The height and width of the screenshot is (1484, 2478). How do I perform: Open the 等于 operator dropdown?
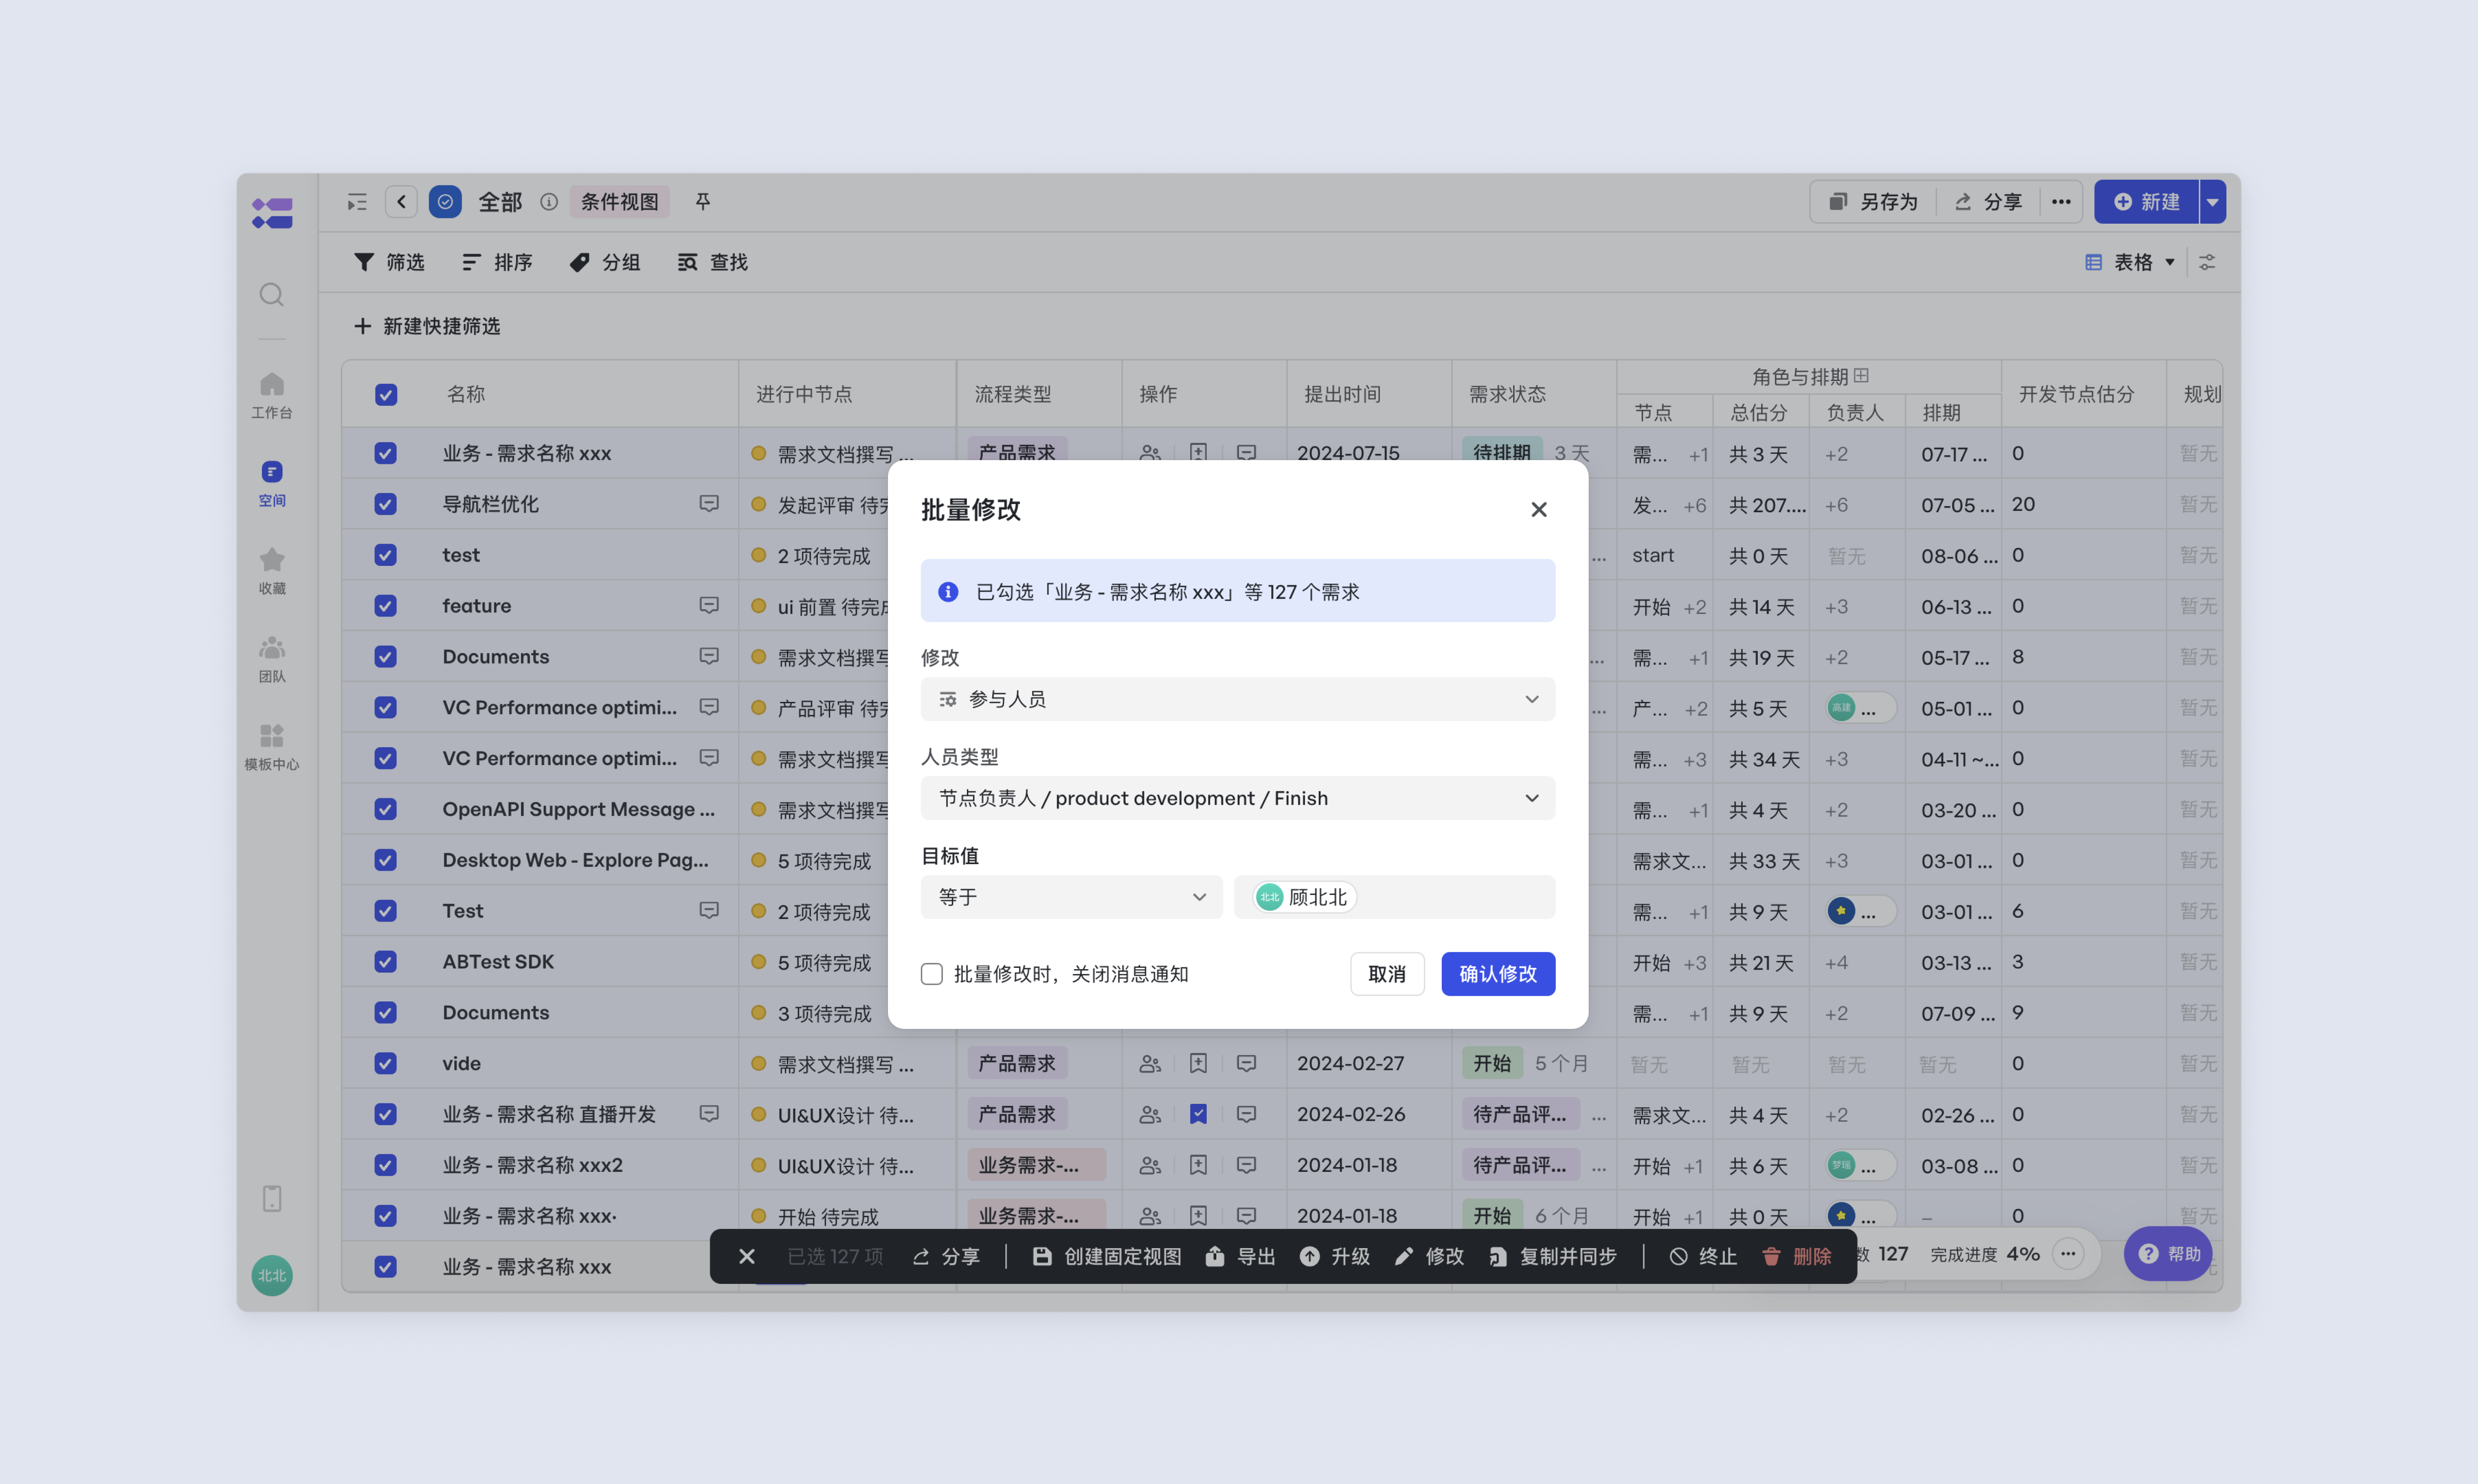point(1072,897)
